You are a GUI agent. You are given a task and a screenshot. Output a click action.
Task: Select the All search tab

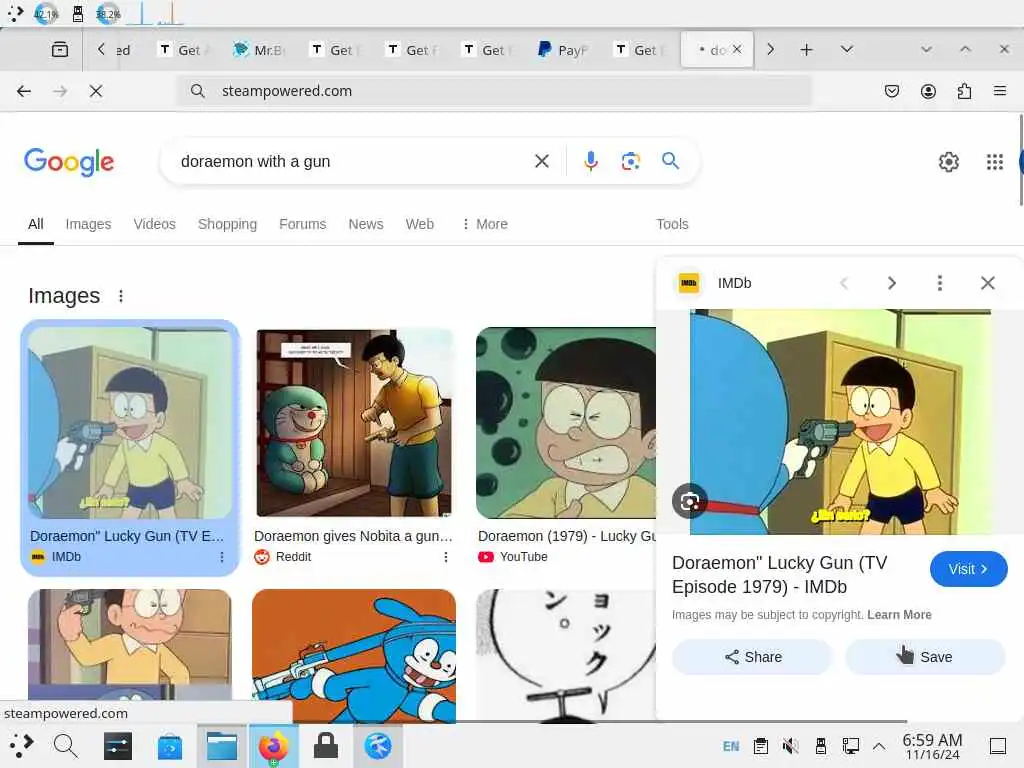pyautogui.click(x=36, y=224)
